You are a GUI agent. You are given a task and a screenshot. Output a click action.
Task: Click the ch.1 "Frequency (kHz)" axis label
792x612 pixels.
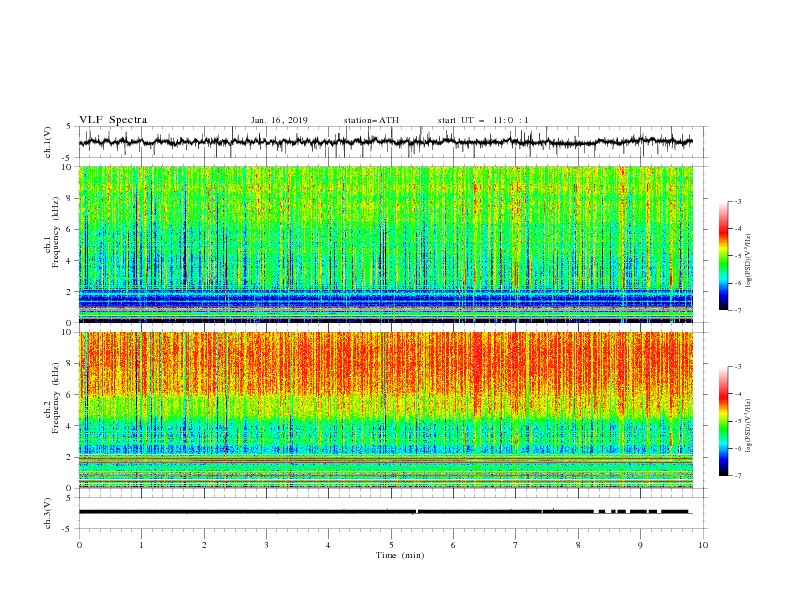[x=55, y=234]
